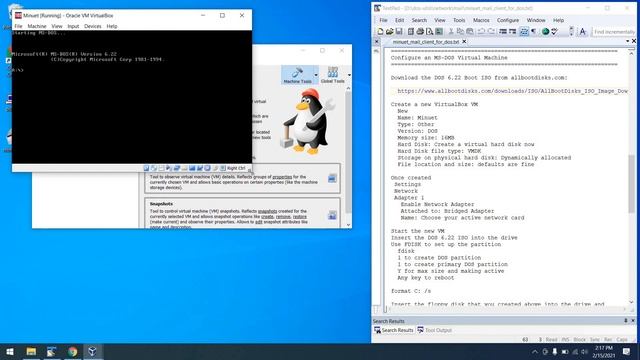
Task: Open View menu in Minuet VM window
Action: click(x=57, y=26)
